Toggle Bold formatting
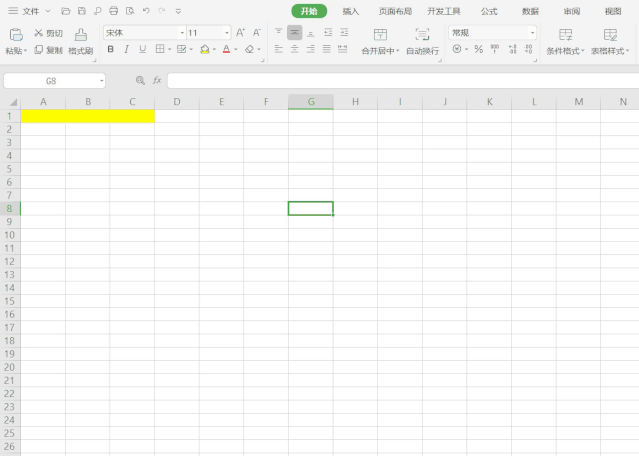Viewport: 639px width, 456px height. click(x=110, y=49)
